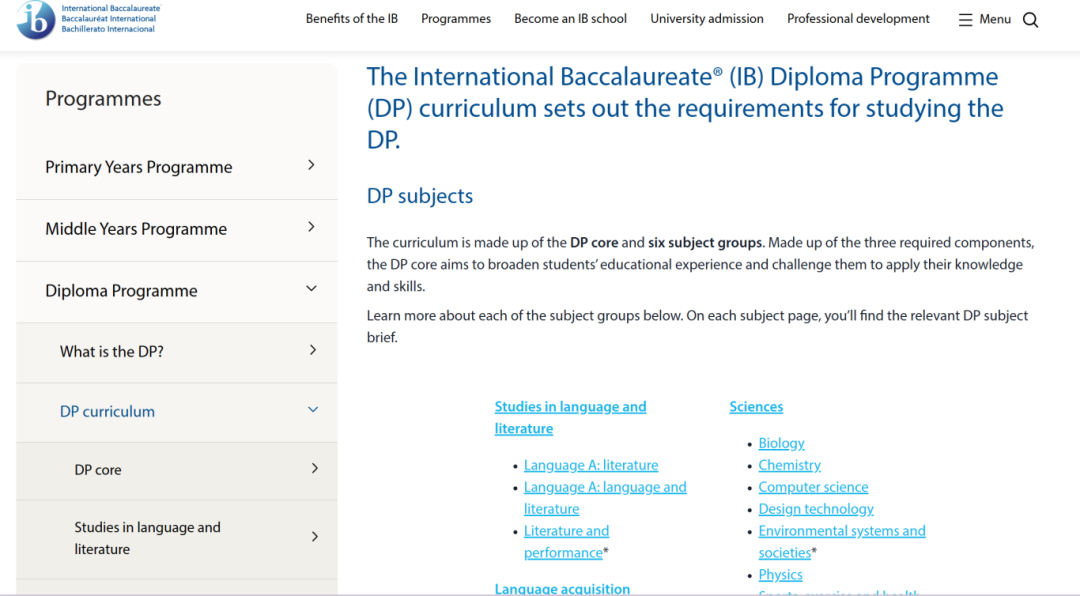This screenshot has height=596, width=1080.
Task: Open the Sciences group heading link
Action: [x=756, y=407]
